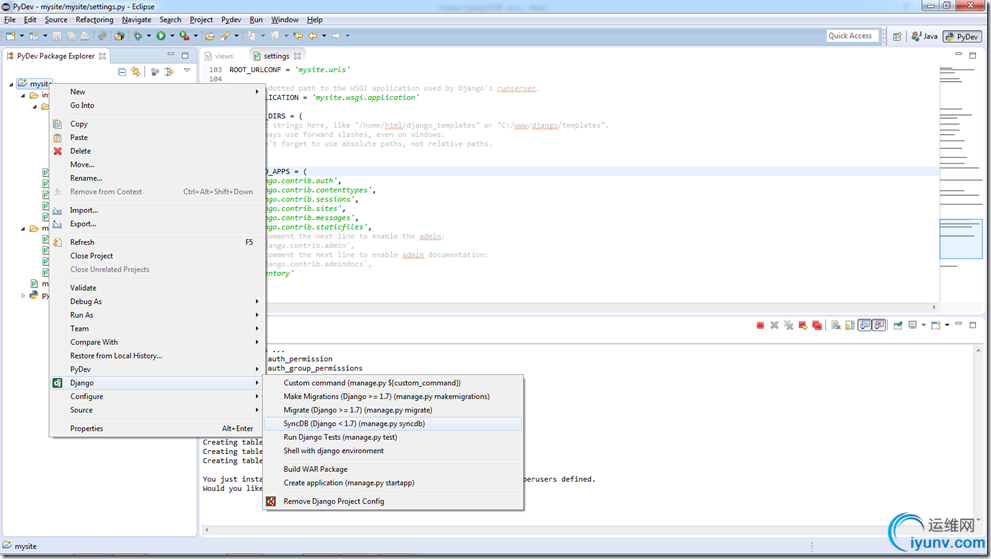
Task: Click Refresh in context menu
Action: tap(157, 242)
